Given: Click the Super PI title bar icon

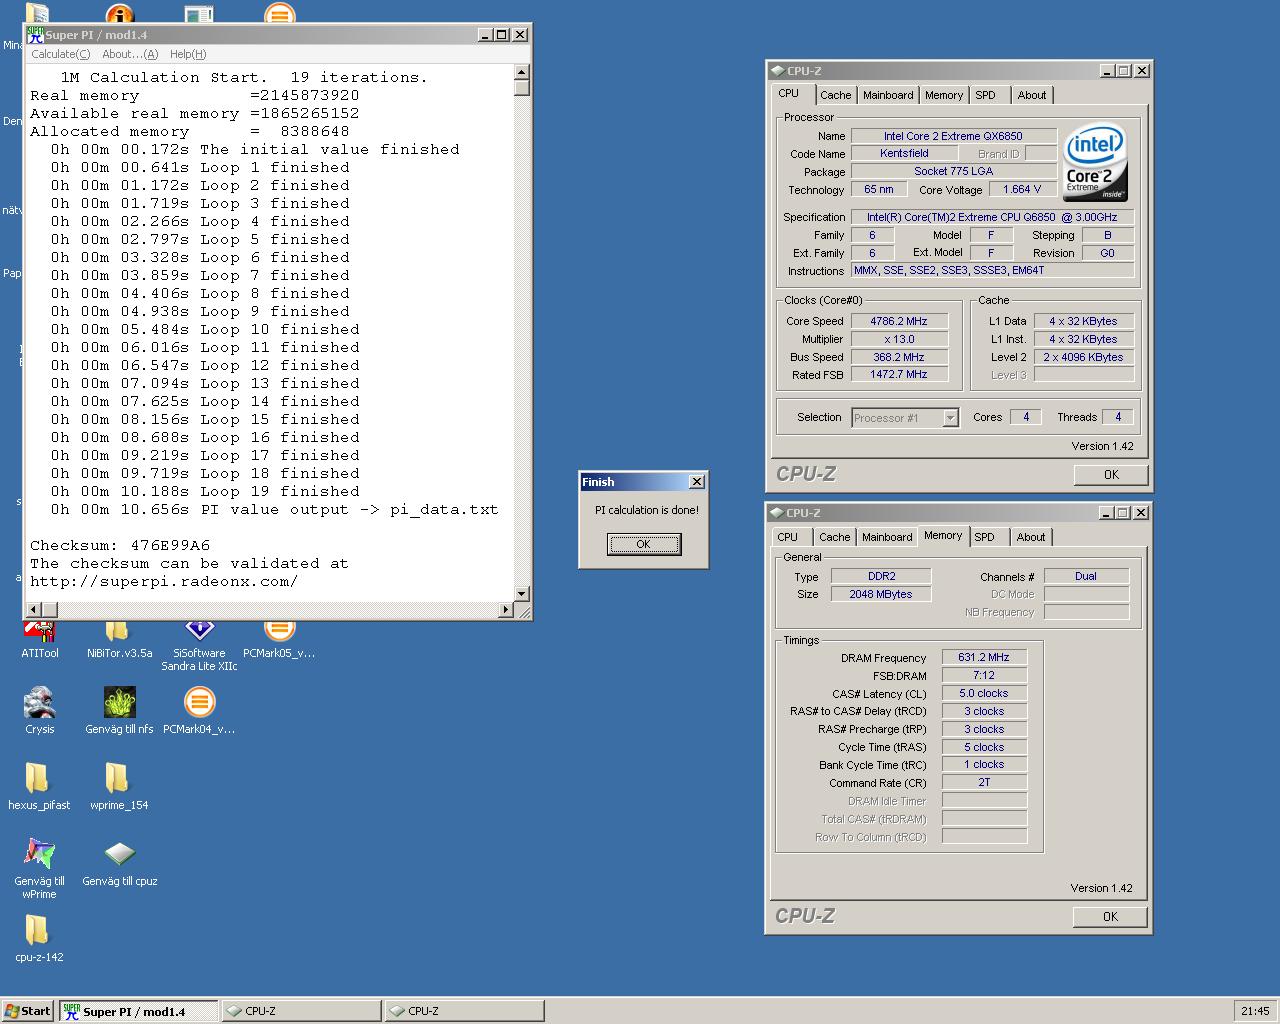Looking at the screenshot, I should click(35, 34).
